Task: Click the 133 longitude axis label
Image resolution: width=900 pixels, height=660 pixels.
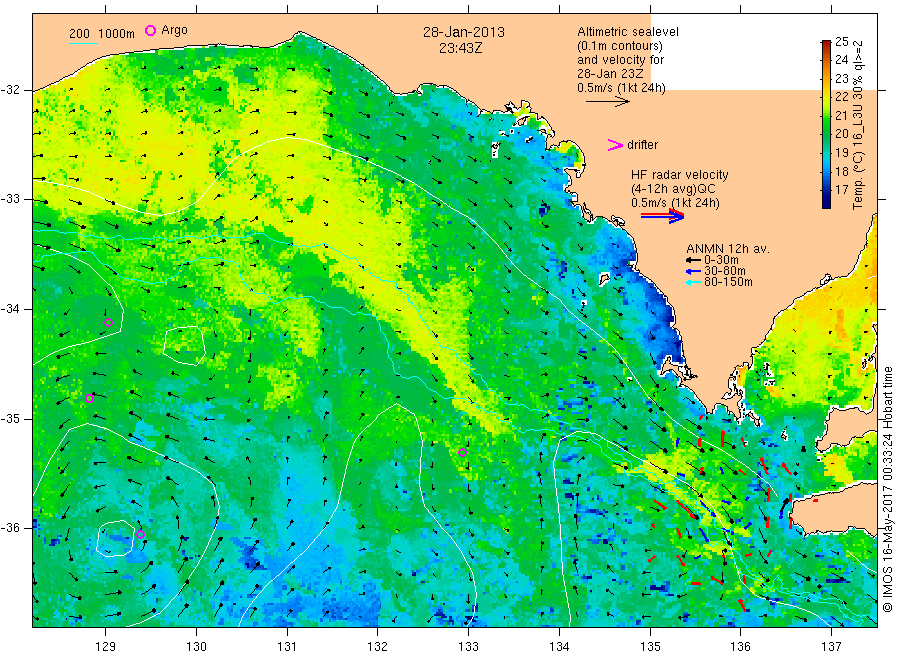Action: 468,646
